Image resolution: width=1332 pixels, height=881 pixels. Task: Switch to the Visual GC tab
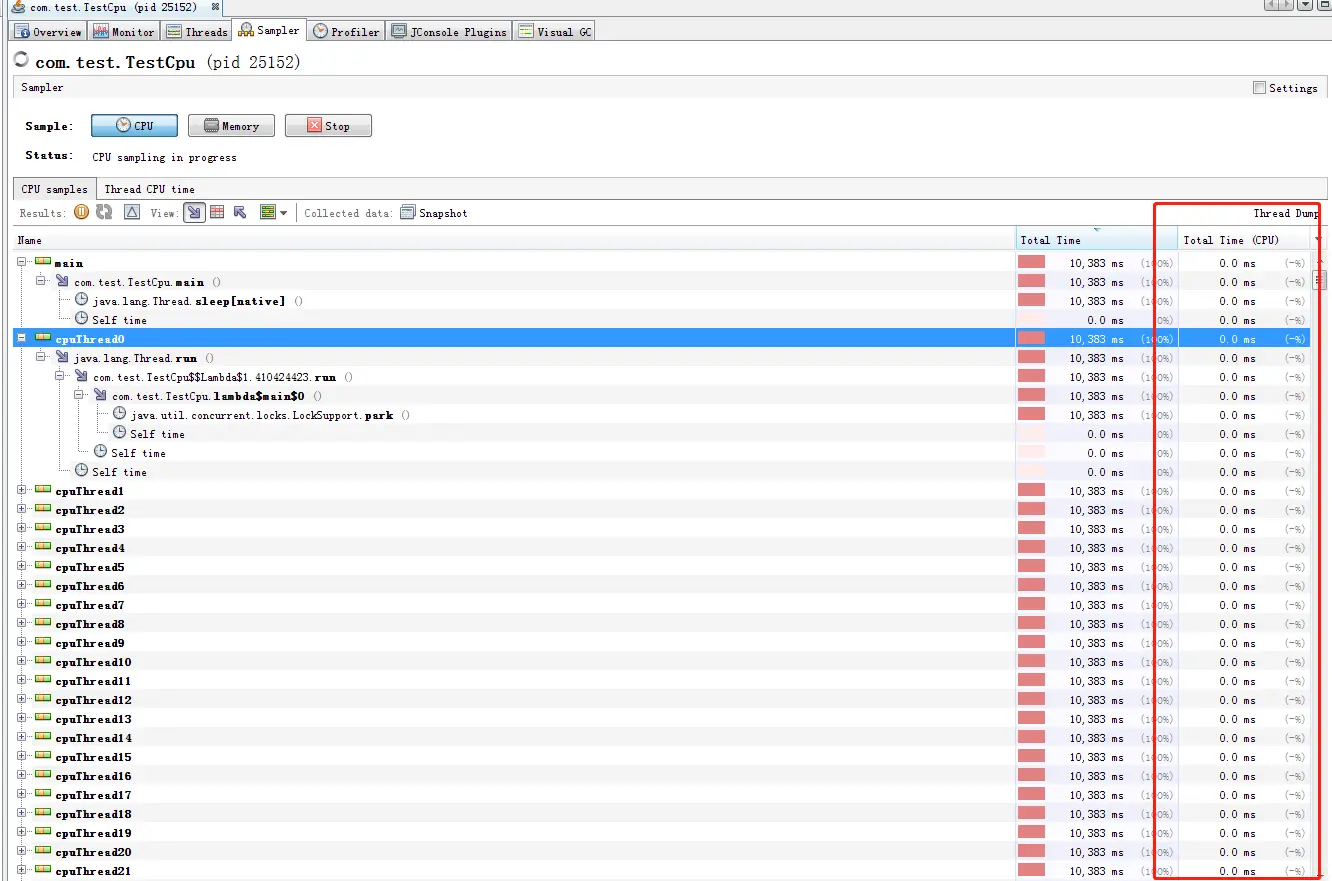[x=554, y=31]
